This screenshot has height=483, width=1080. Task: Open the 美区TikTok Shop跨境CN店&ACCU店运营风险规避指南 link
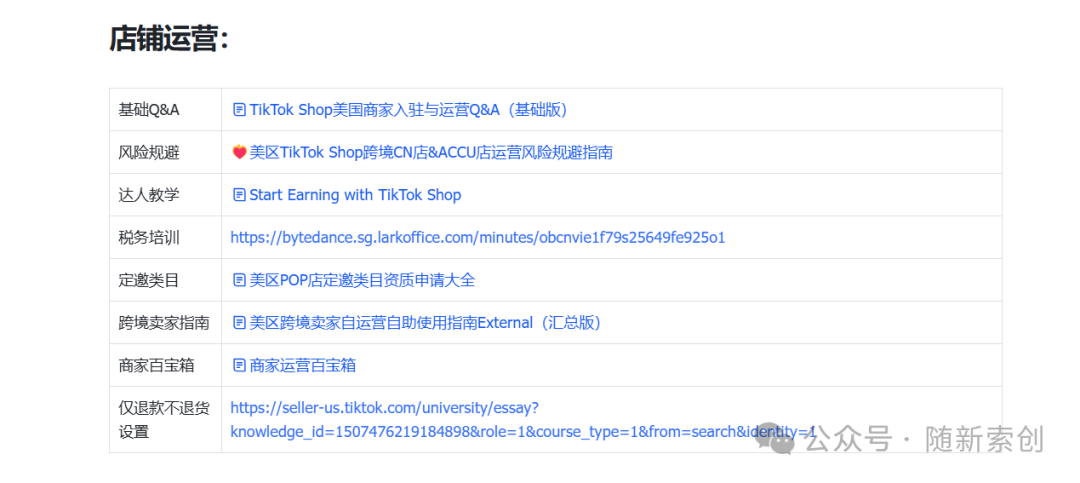tap(431, 153)
